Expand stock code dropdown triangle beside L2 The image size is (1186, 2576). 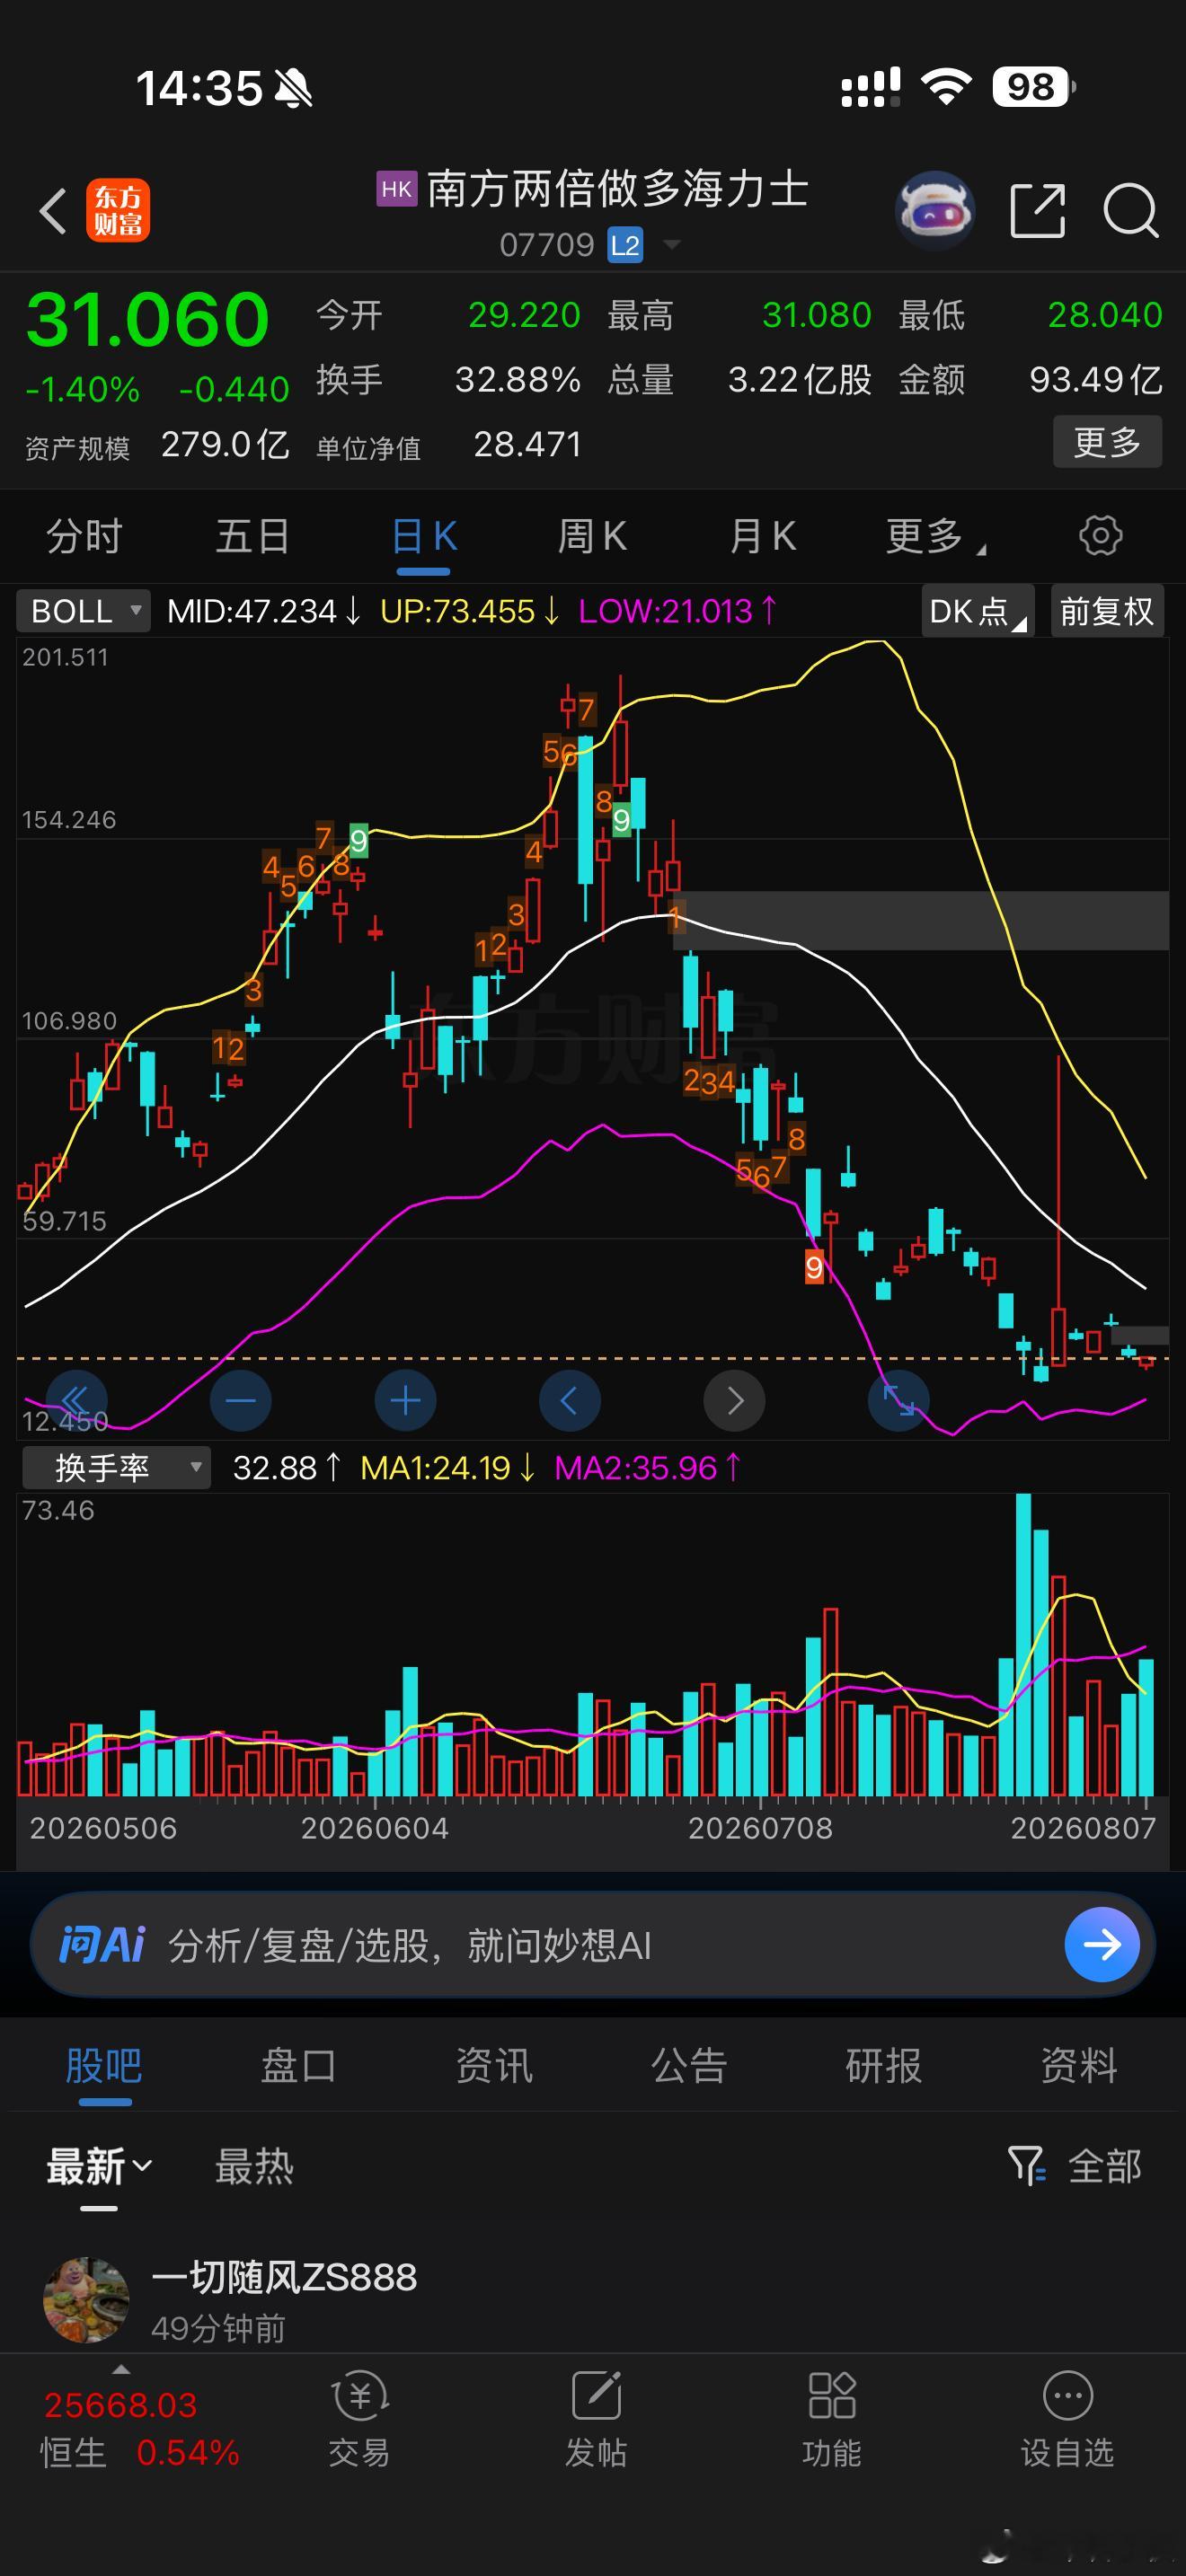(672, 244)
